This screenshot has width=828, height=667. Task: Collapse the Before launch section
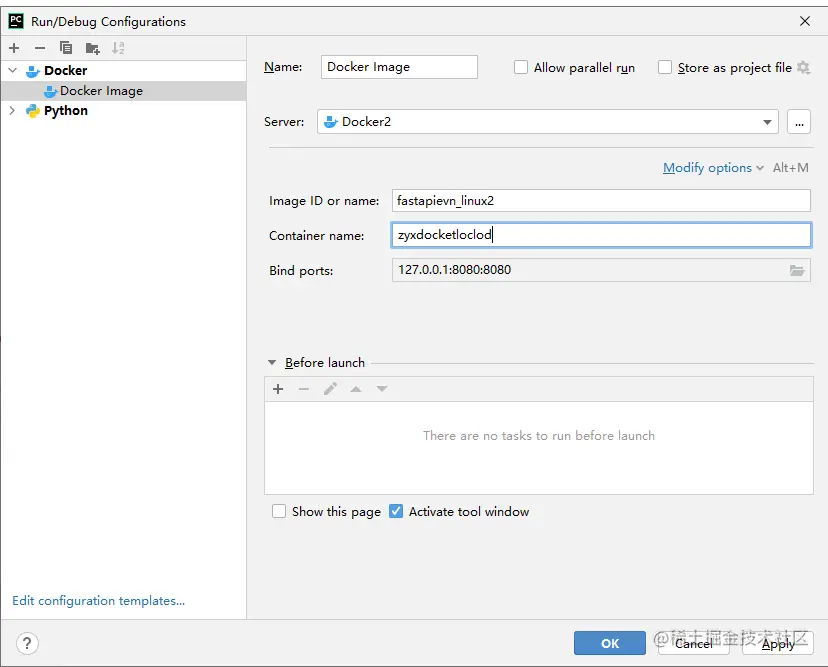click(272, 363)
